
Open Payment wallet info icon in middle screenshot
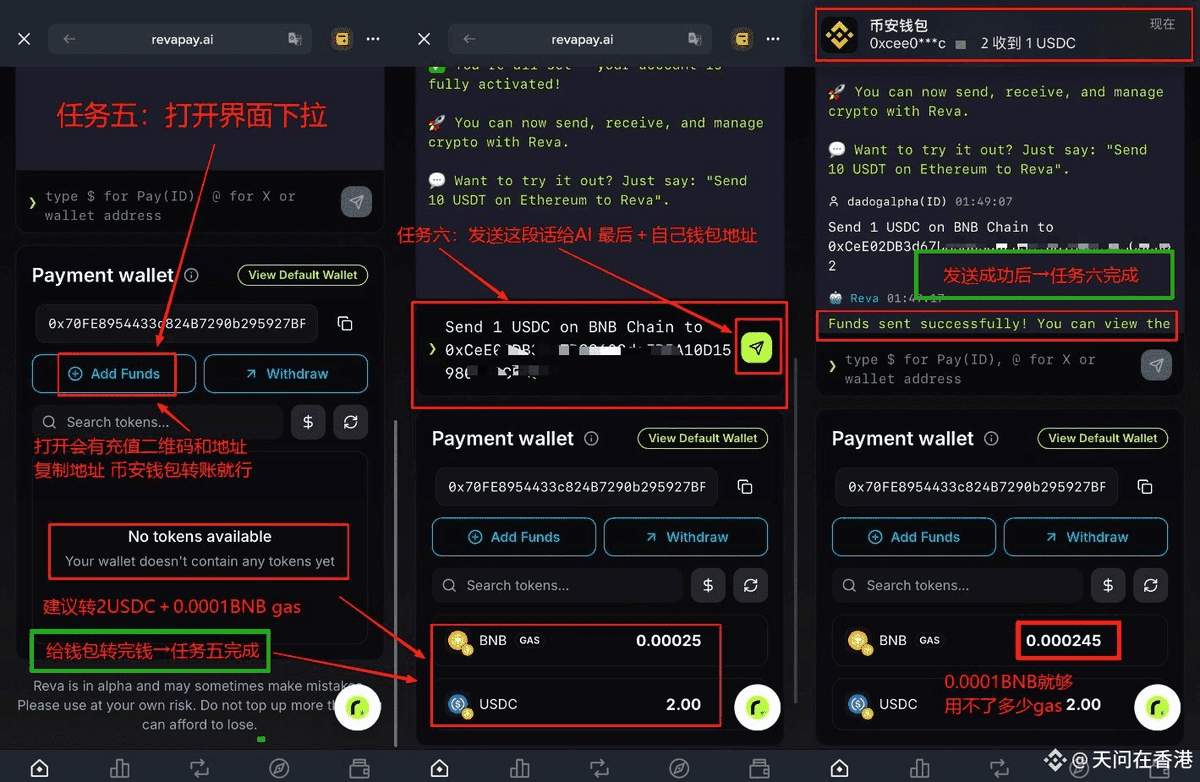[592, 439]
